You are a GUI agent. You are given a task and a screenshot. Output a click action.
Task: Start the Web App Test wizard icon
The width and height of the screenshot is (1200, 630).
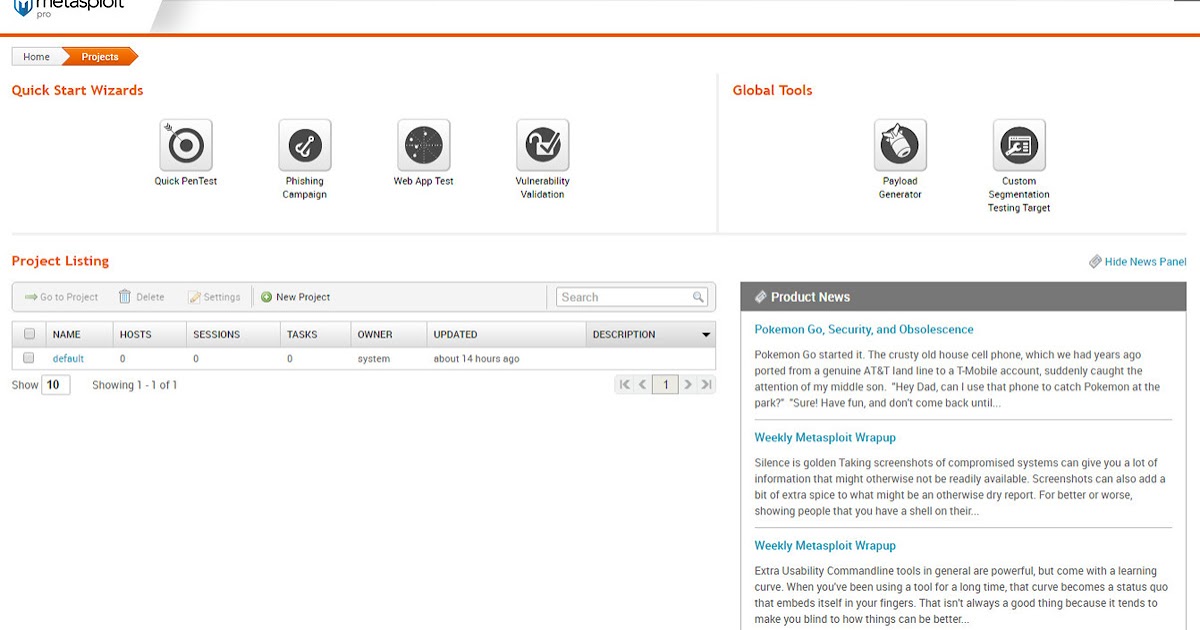pos(424,145)
